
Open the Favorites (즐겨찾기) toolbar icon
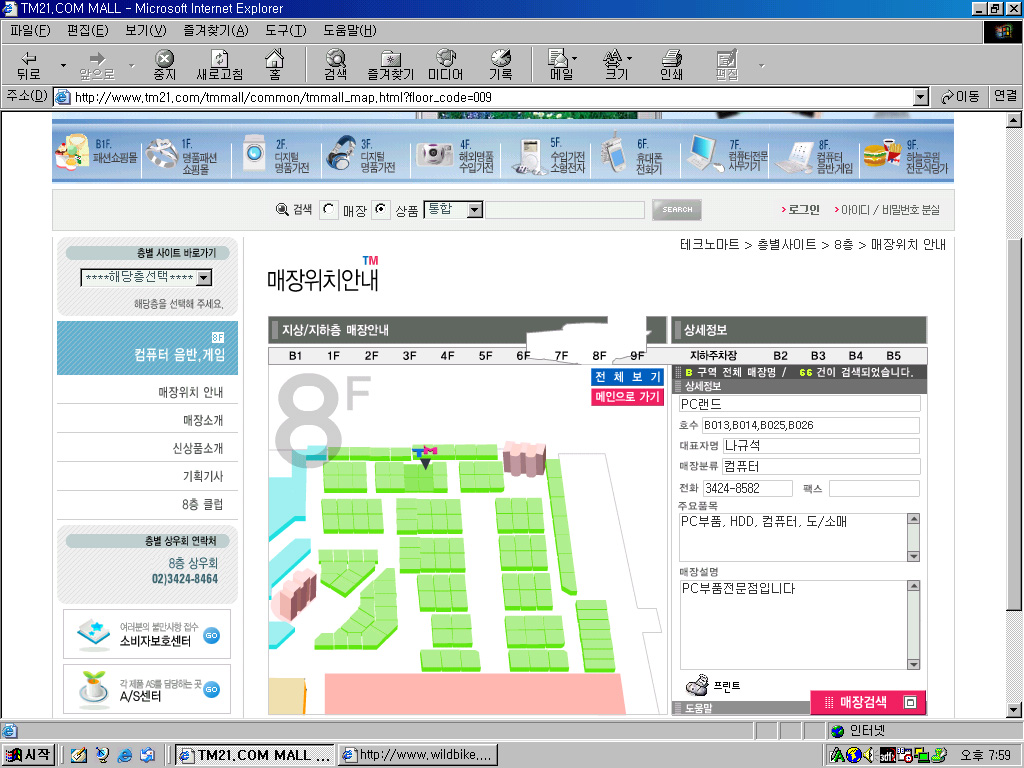391,65
